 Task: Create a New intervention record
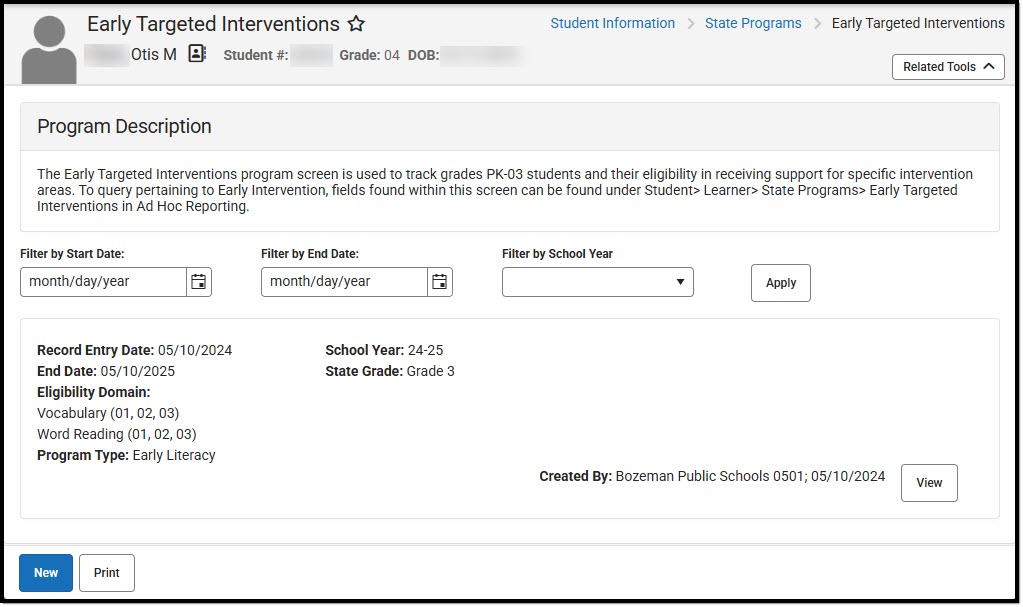click(x=45, y=572)
